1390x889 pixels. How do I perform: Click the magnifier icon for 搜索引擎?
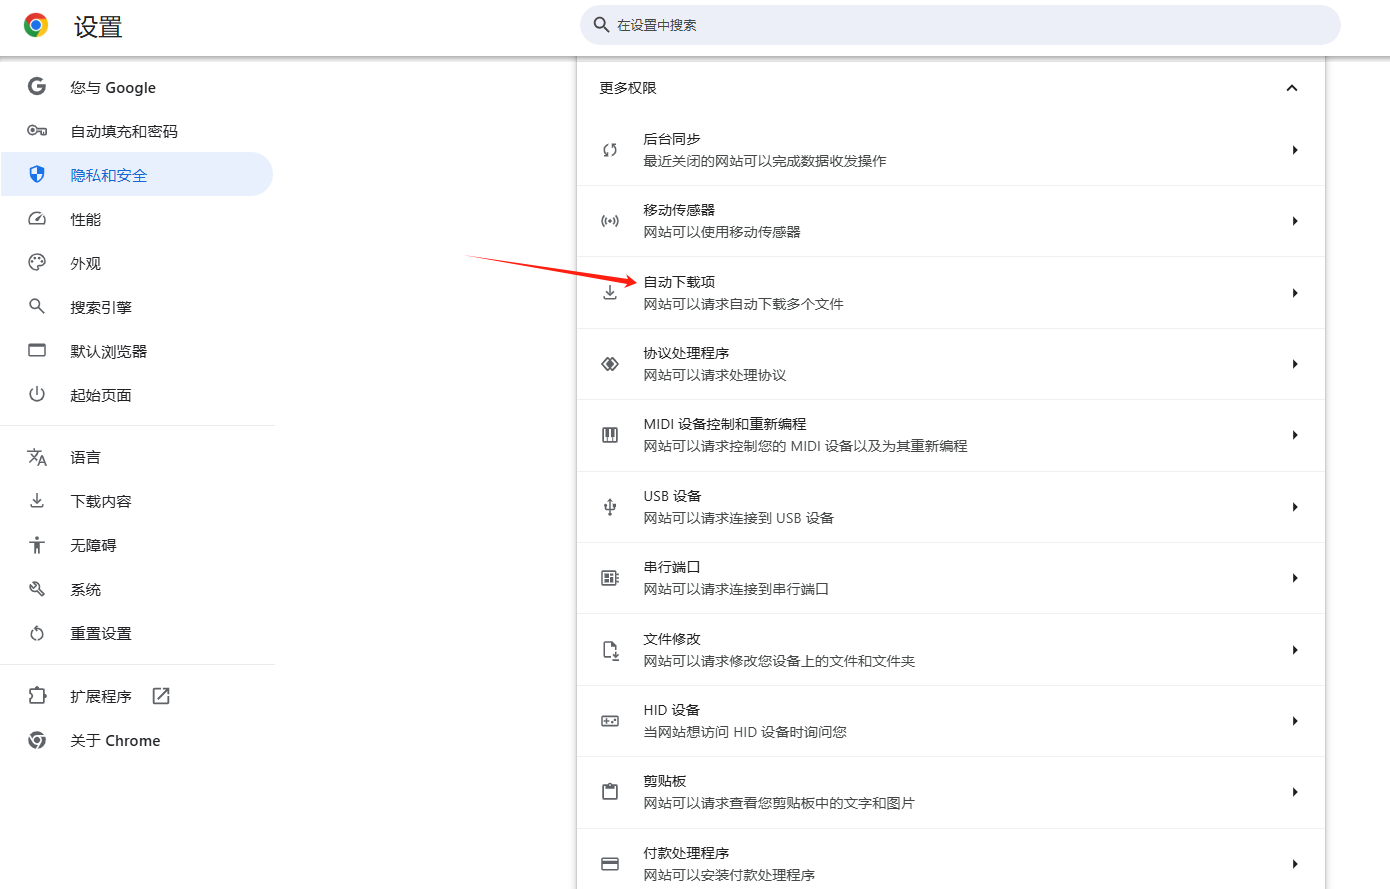37,307
